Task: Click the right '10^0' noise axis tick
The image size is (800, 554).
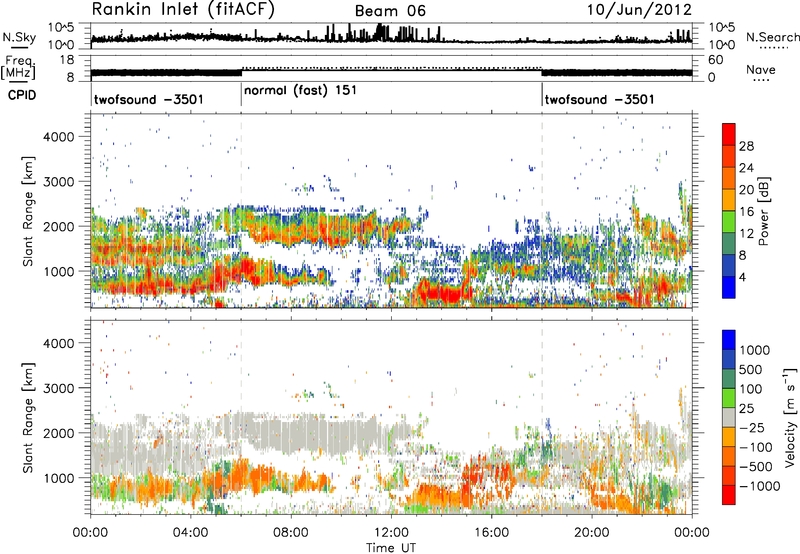Action: tap(721, 45)
